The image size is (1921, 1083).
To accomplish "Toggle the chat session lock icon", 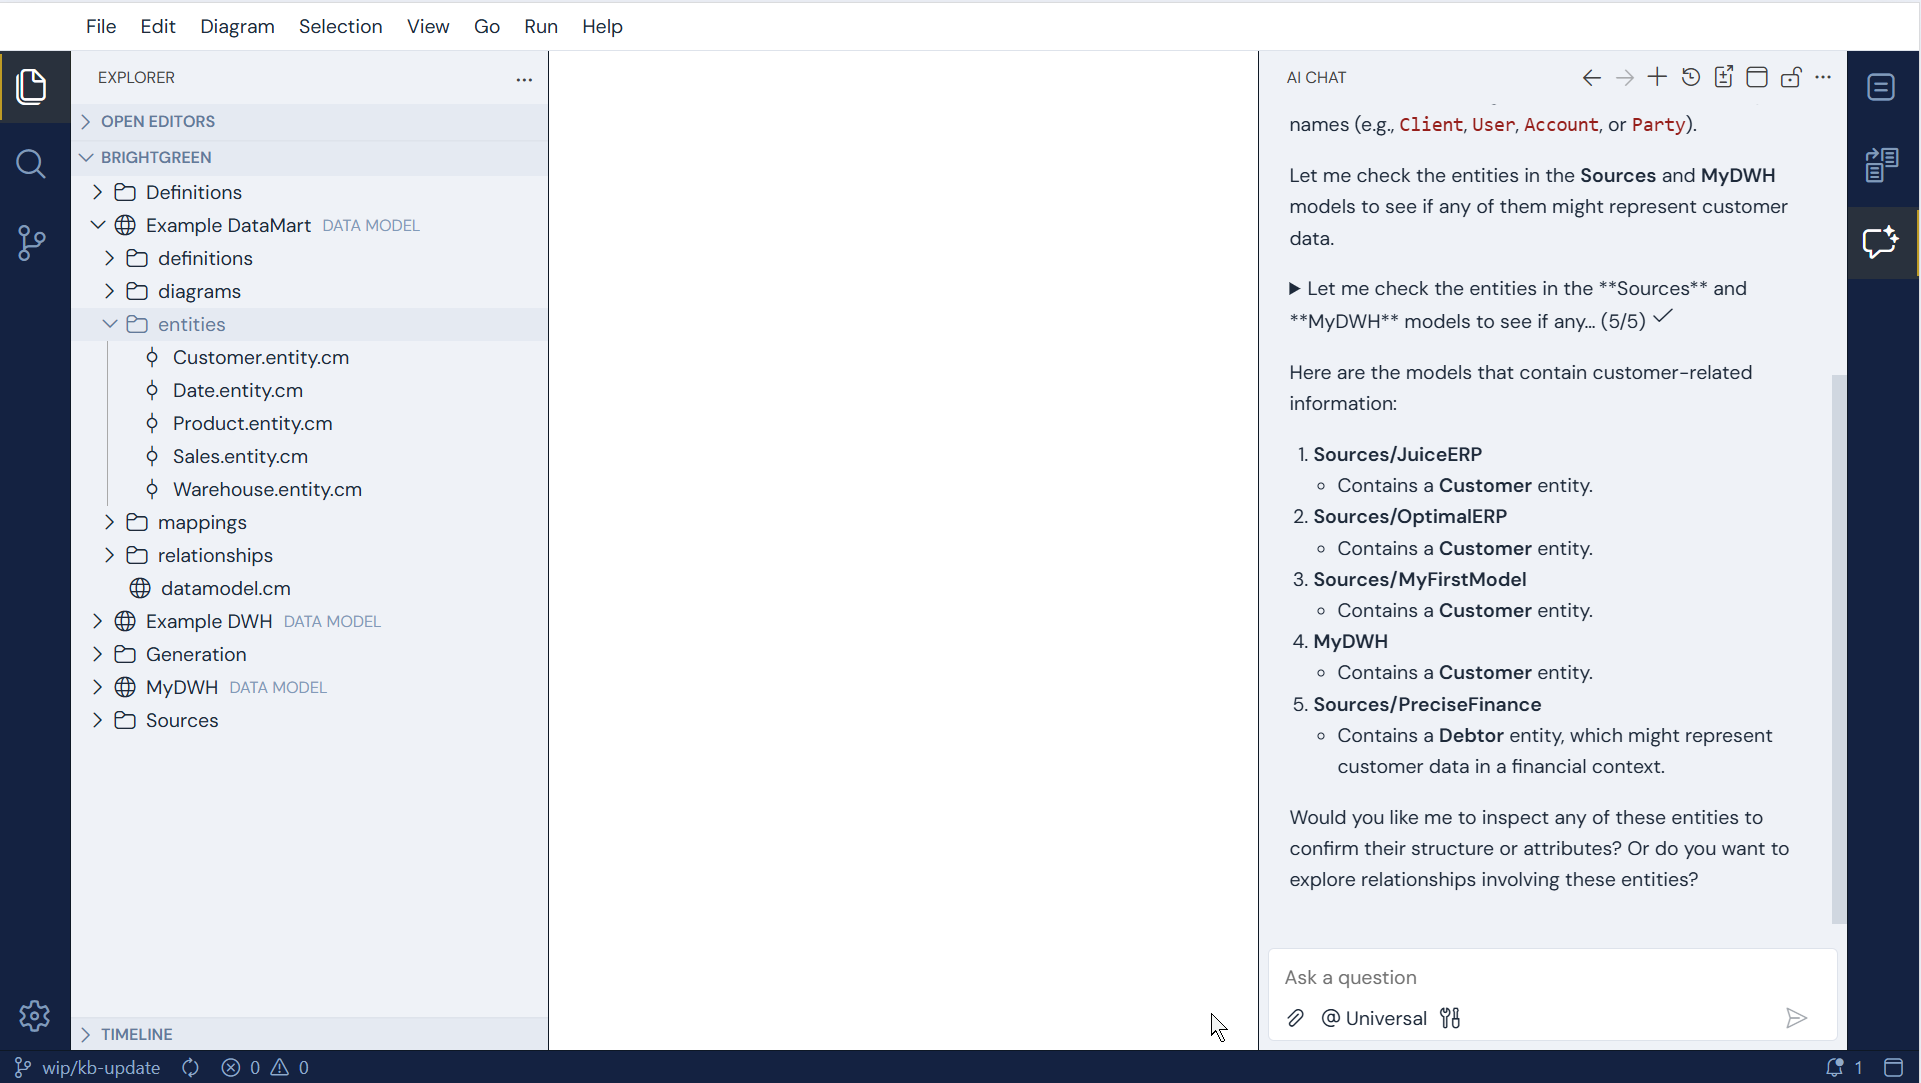I will point(1791,77).
